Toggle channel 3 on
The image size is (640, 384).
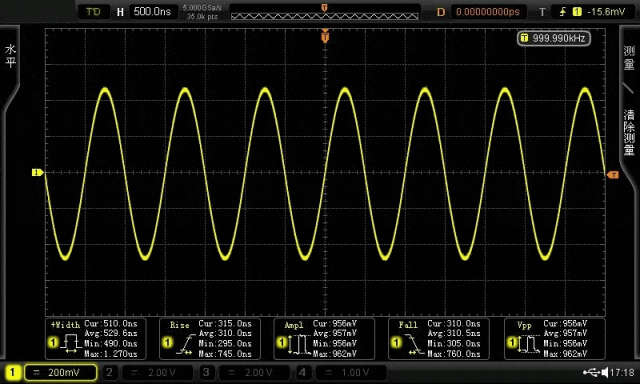click(206, 372)
